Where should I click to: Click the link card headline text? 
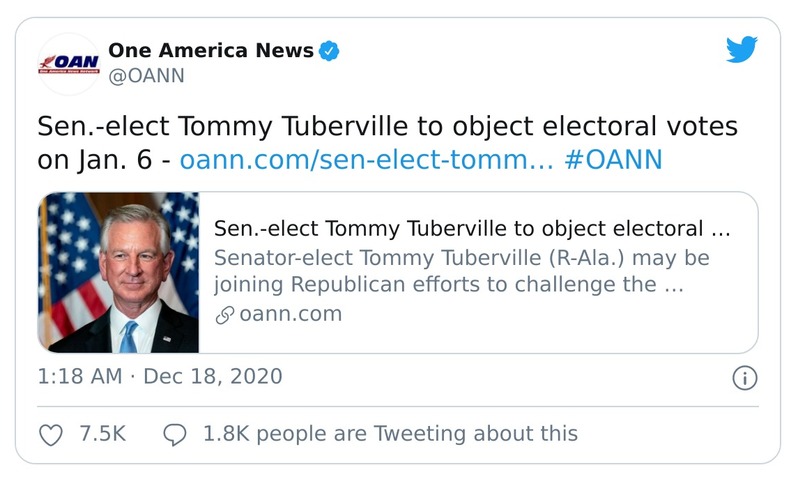click(472, 229)
